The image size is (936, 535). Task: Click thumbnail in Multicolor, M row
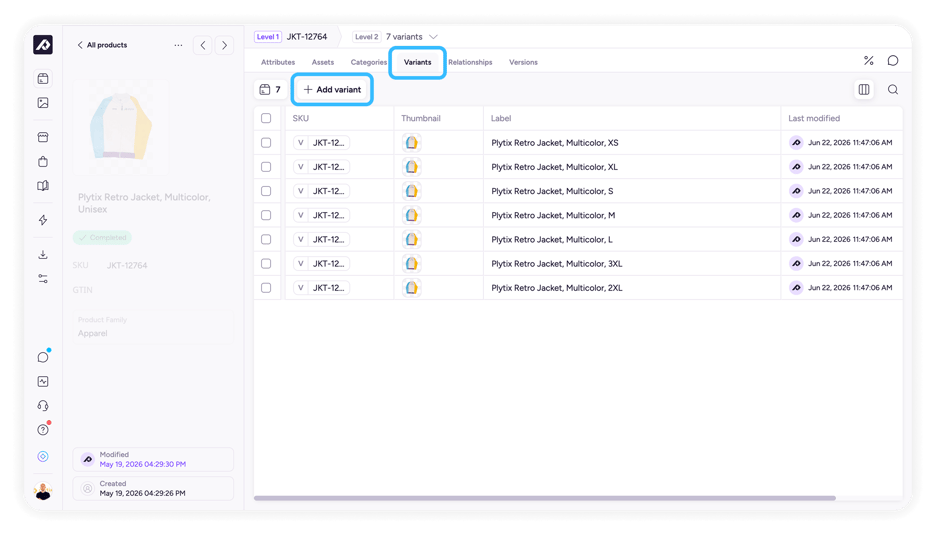(412, 215)
